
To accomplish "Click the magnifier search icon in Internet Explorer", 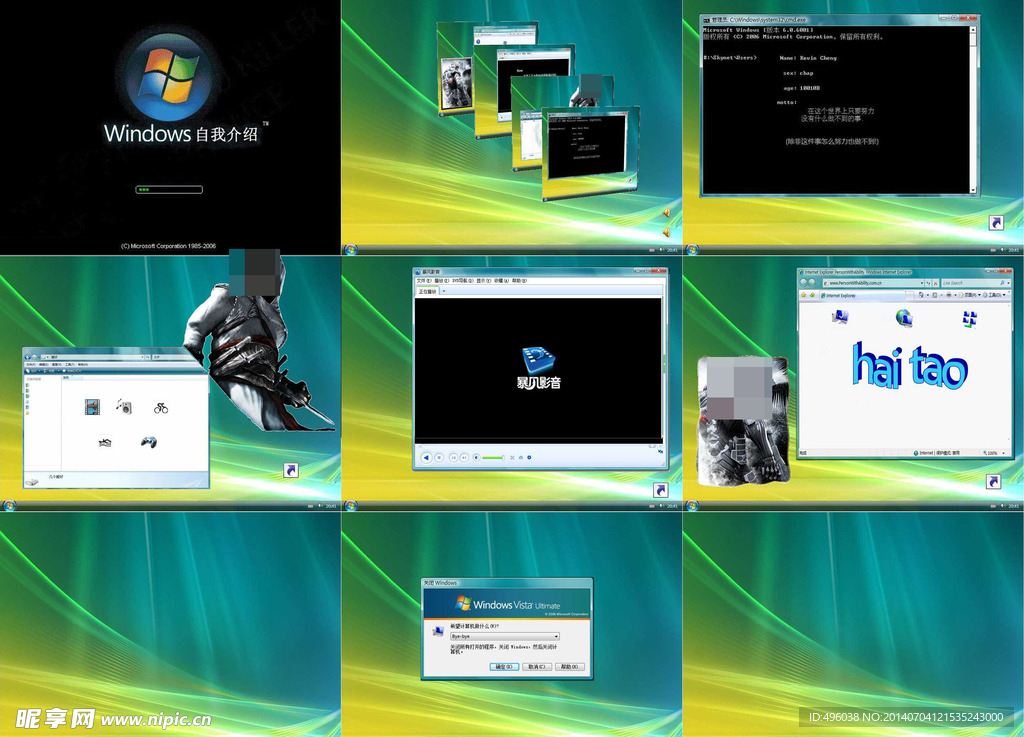I will click(1002, 283).
